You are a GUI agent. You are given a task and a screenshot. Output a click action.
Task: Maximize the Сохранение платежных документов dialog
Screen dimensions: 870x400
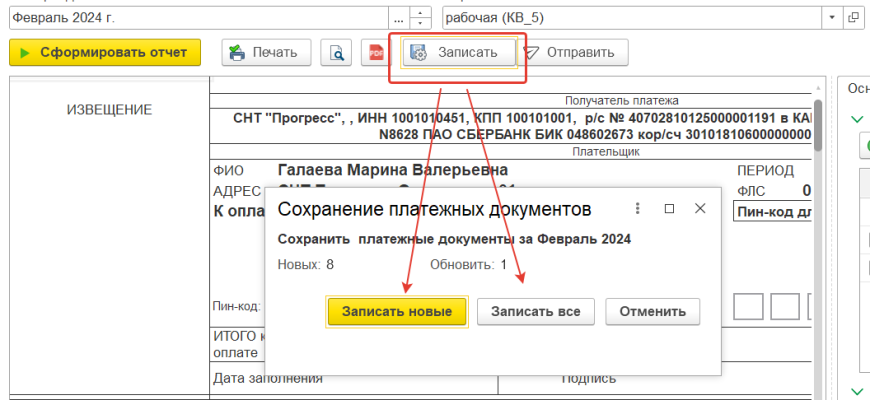coord(670,209)
